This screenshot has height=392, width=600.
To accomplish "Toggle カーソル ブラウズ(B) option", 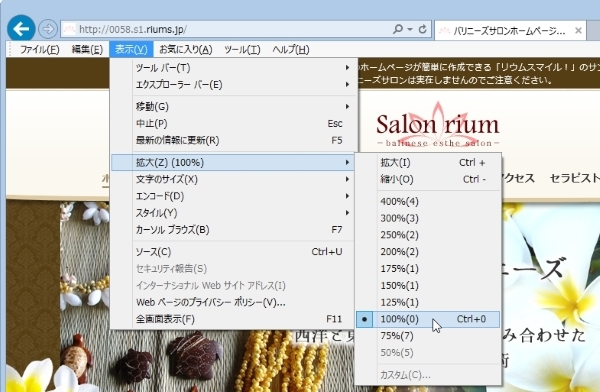I will click(234, 230).
